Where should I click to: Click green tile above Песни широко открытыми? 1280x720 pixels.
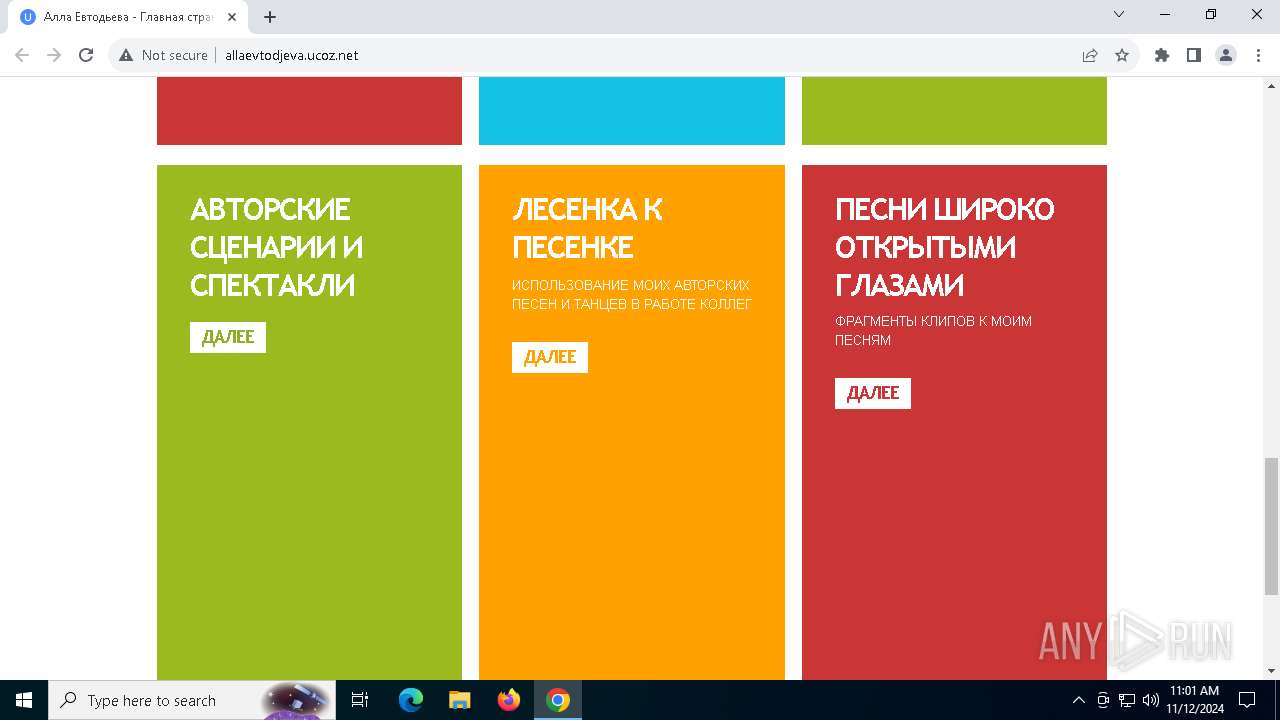[x=954, y=111]
